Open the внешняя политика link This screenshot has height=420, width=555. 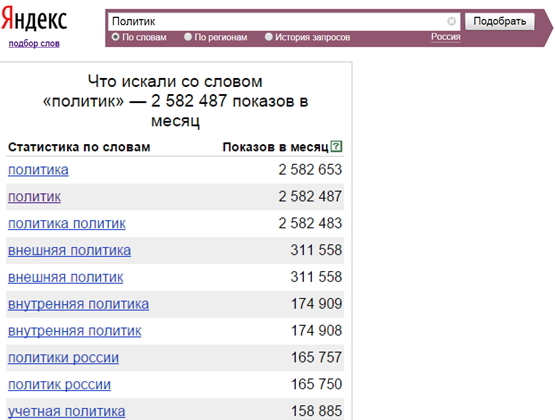69,251
